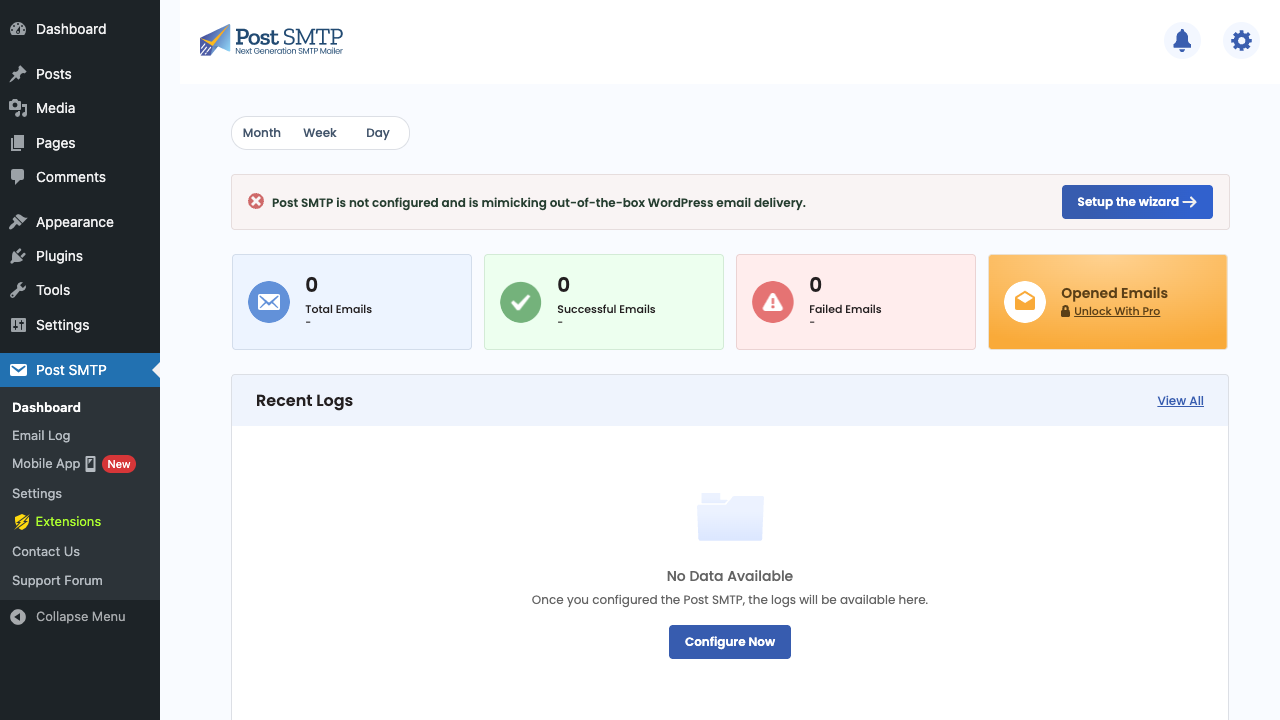Click the Setup the wizard button
The width and height of the screenshot is (1280, 720).
tap(1137, 202)
